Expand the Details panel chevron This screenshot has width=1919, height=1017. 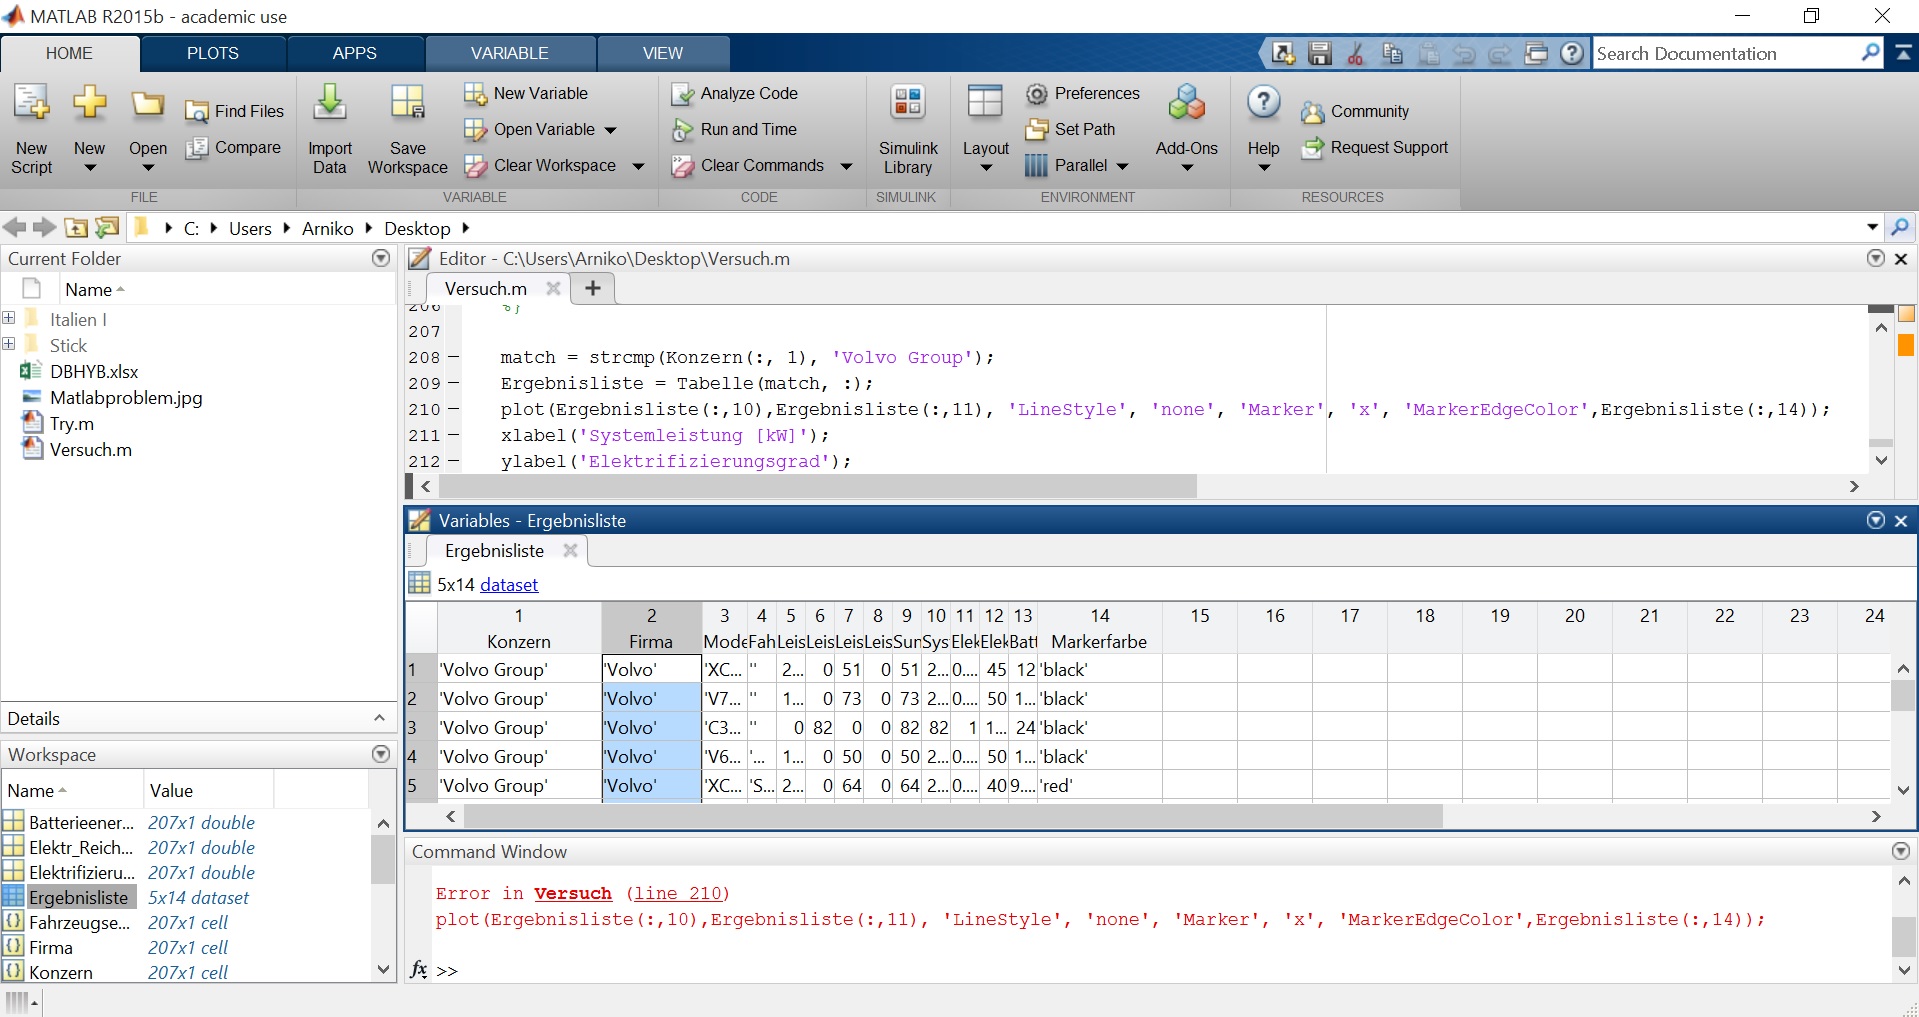point(379,718)
